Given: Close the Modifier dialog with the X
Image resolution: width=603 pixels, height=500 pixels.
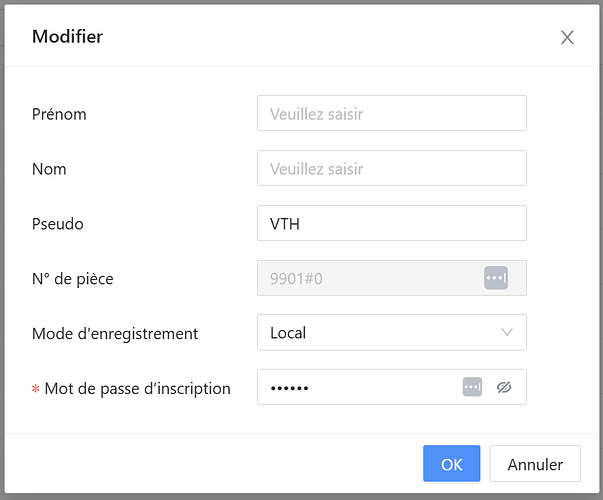Looking at the screenshot, I should click(x=567, y=38).
